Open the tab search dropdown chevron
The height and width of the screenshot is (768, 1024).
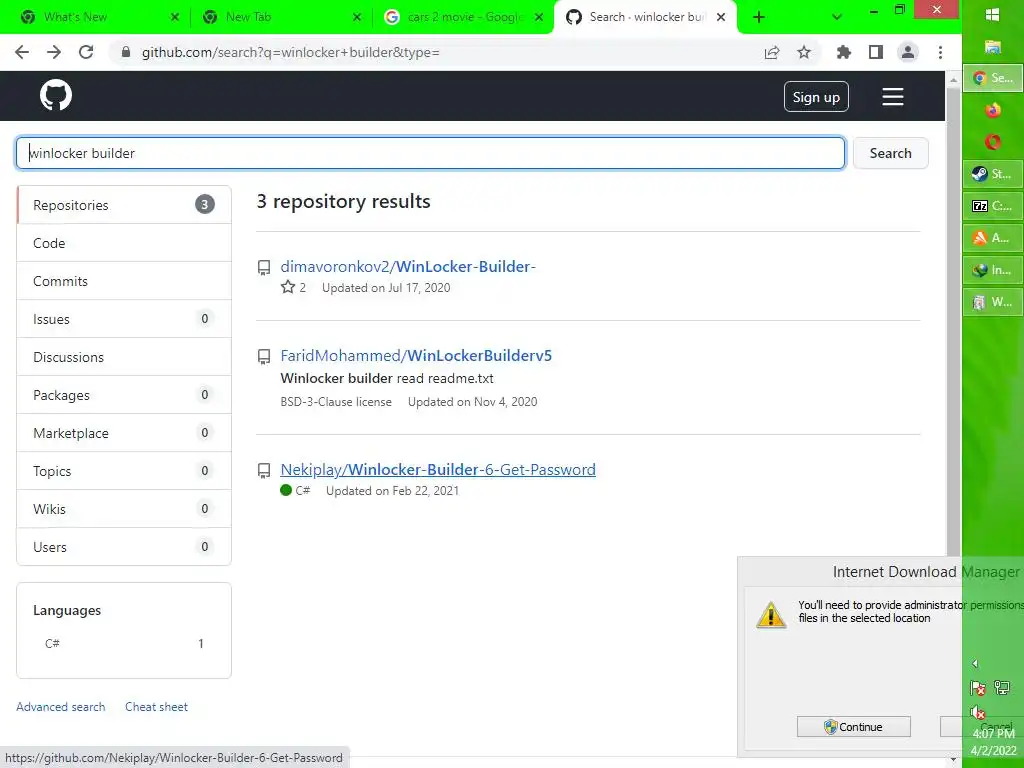click(x=837, y=17)
